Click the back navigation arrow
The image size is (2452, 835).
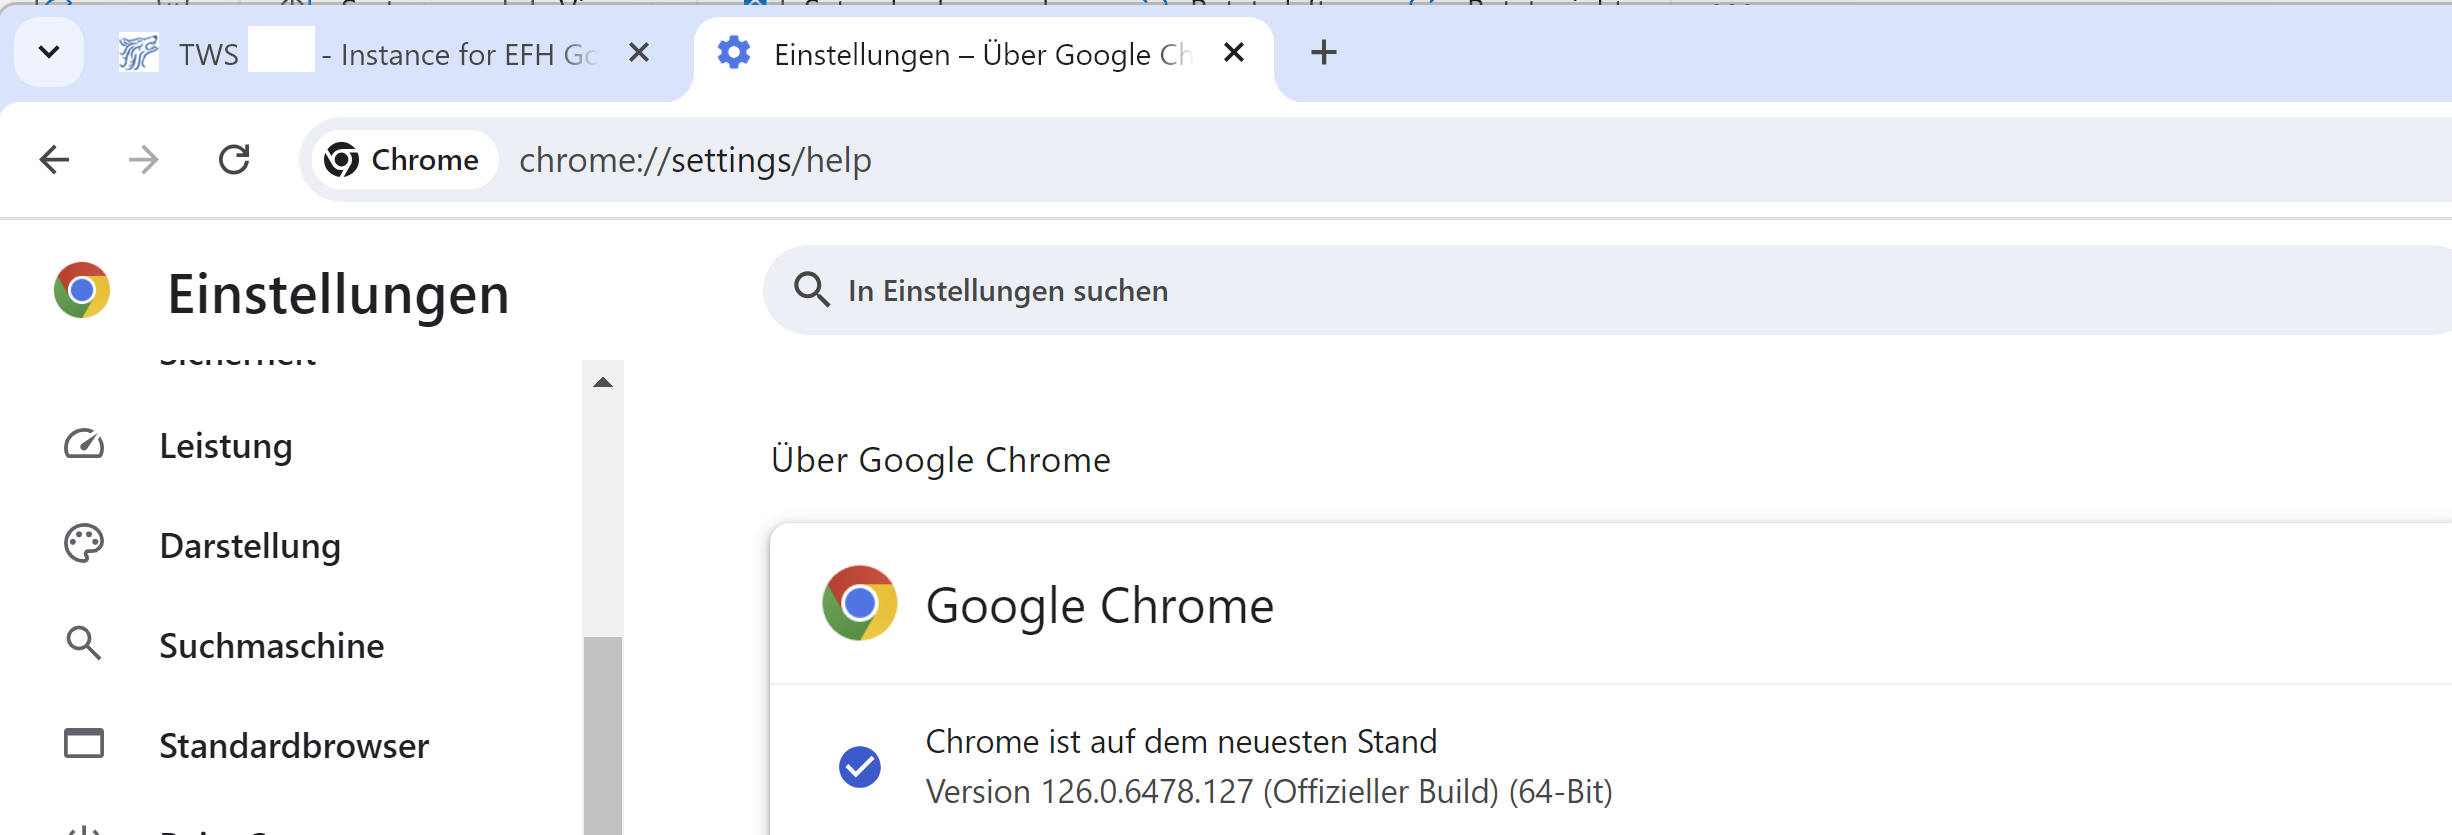(x=54, y=160)
